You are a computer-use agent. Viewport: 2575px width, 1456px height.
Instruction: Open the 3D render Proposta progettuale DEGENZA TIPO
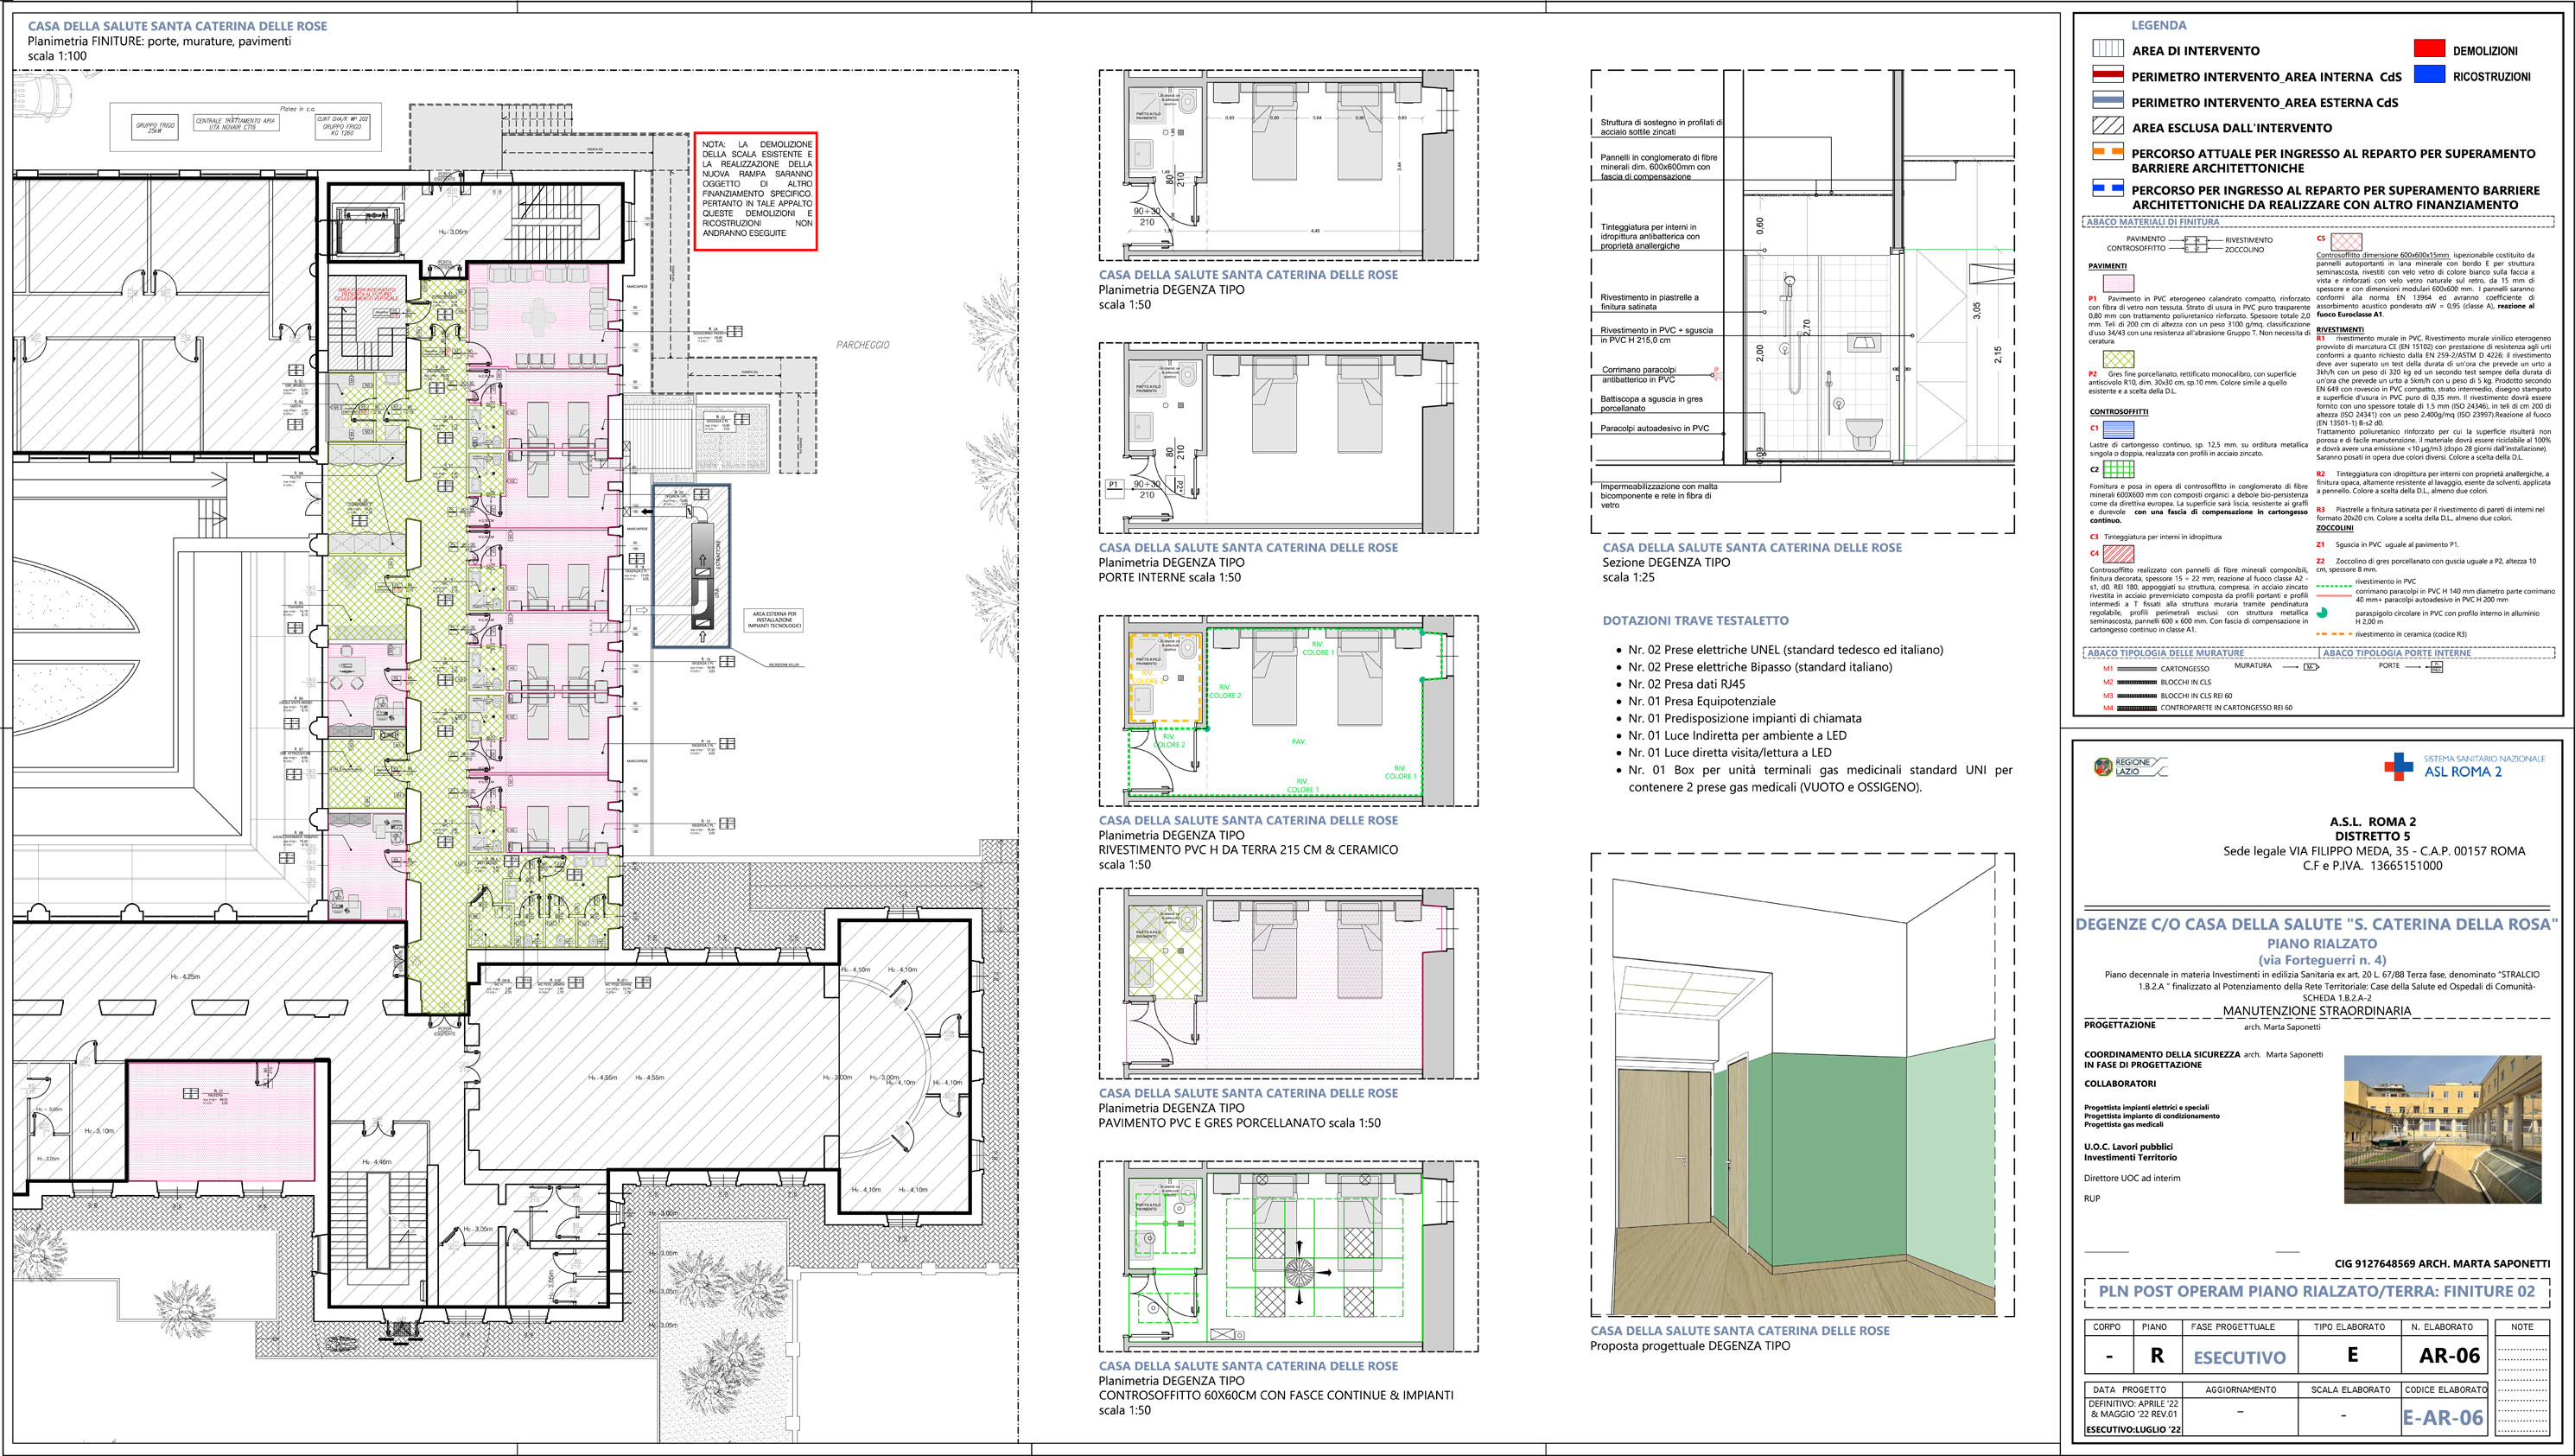pos(1802,1085)
